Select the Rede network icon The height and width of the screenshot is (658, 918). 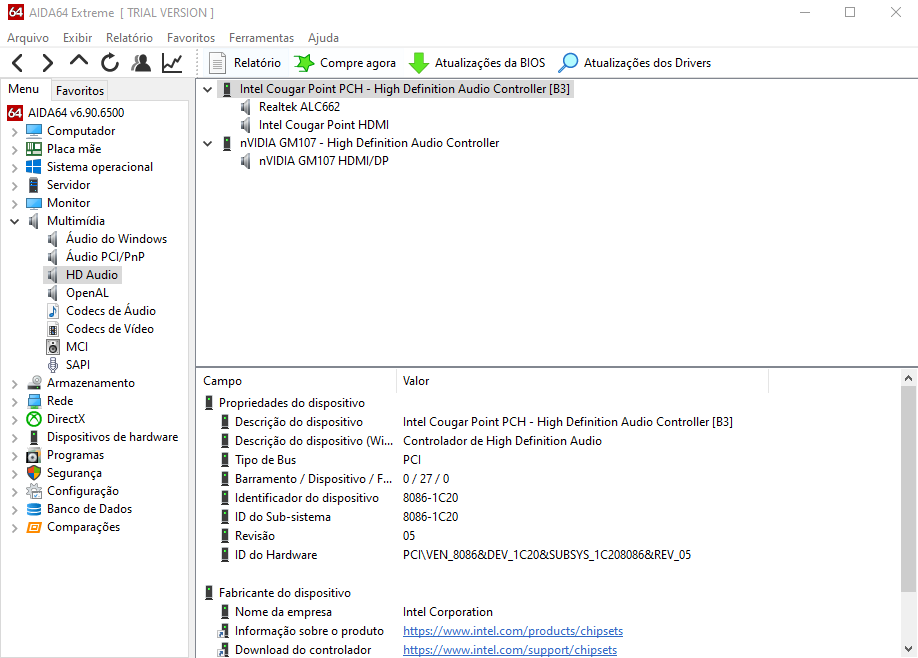tap(34, 401)
